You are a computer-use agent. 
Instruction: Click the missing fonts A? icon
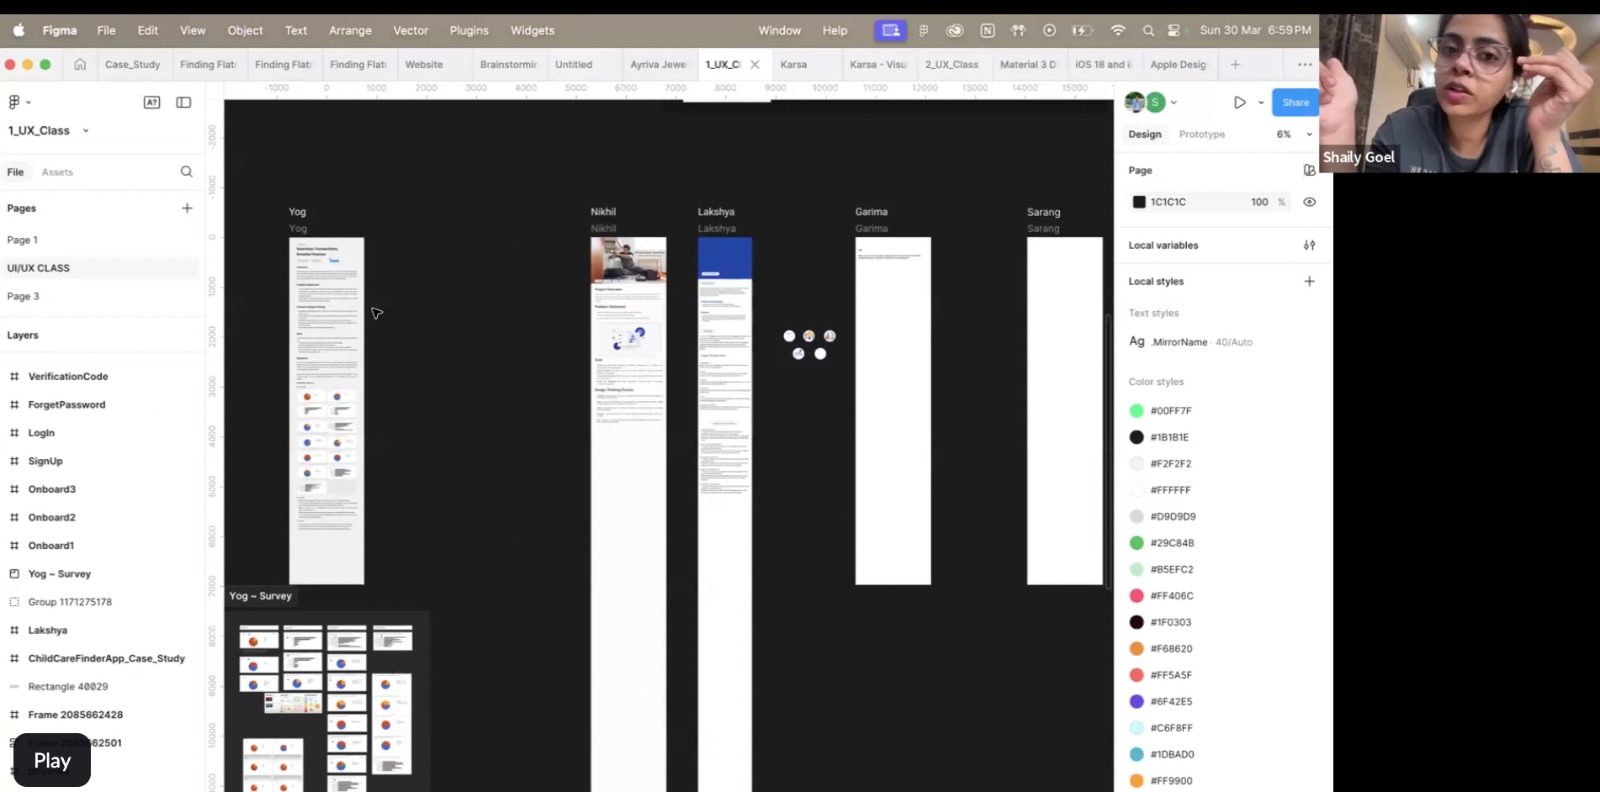(x=152, y=102)
